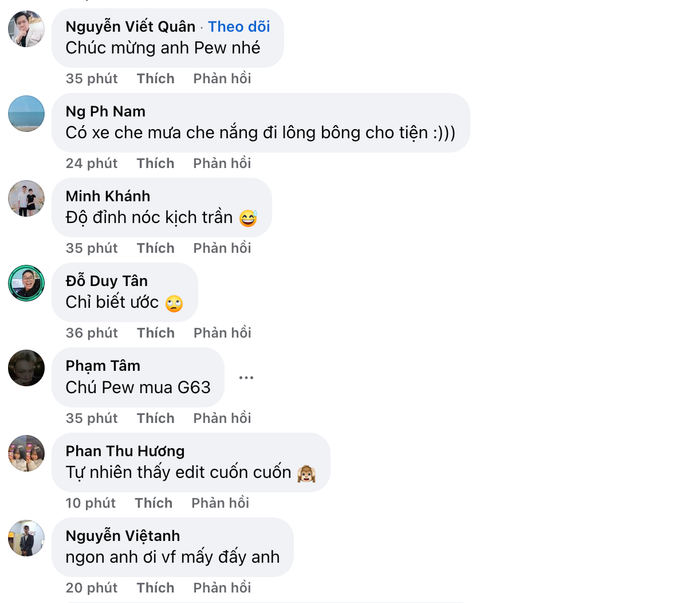Reply to Phan Thu Hương's comment

220,503
